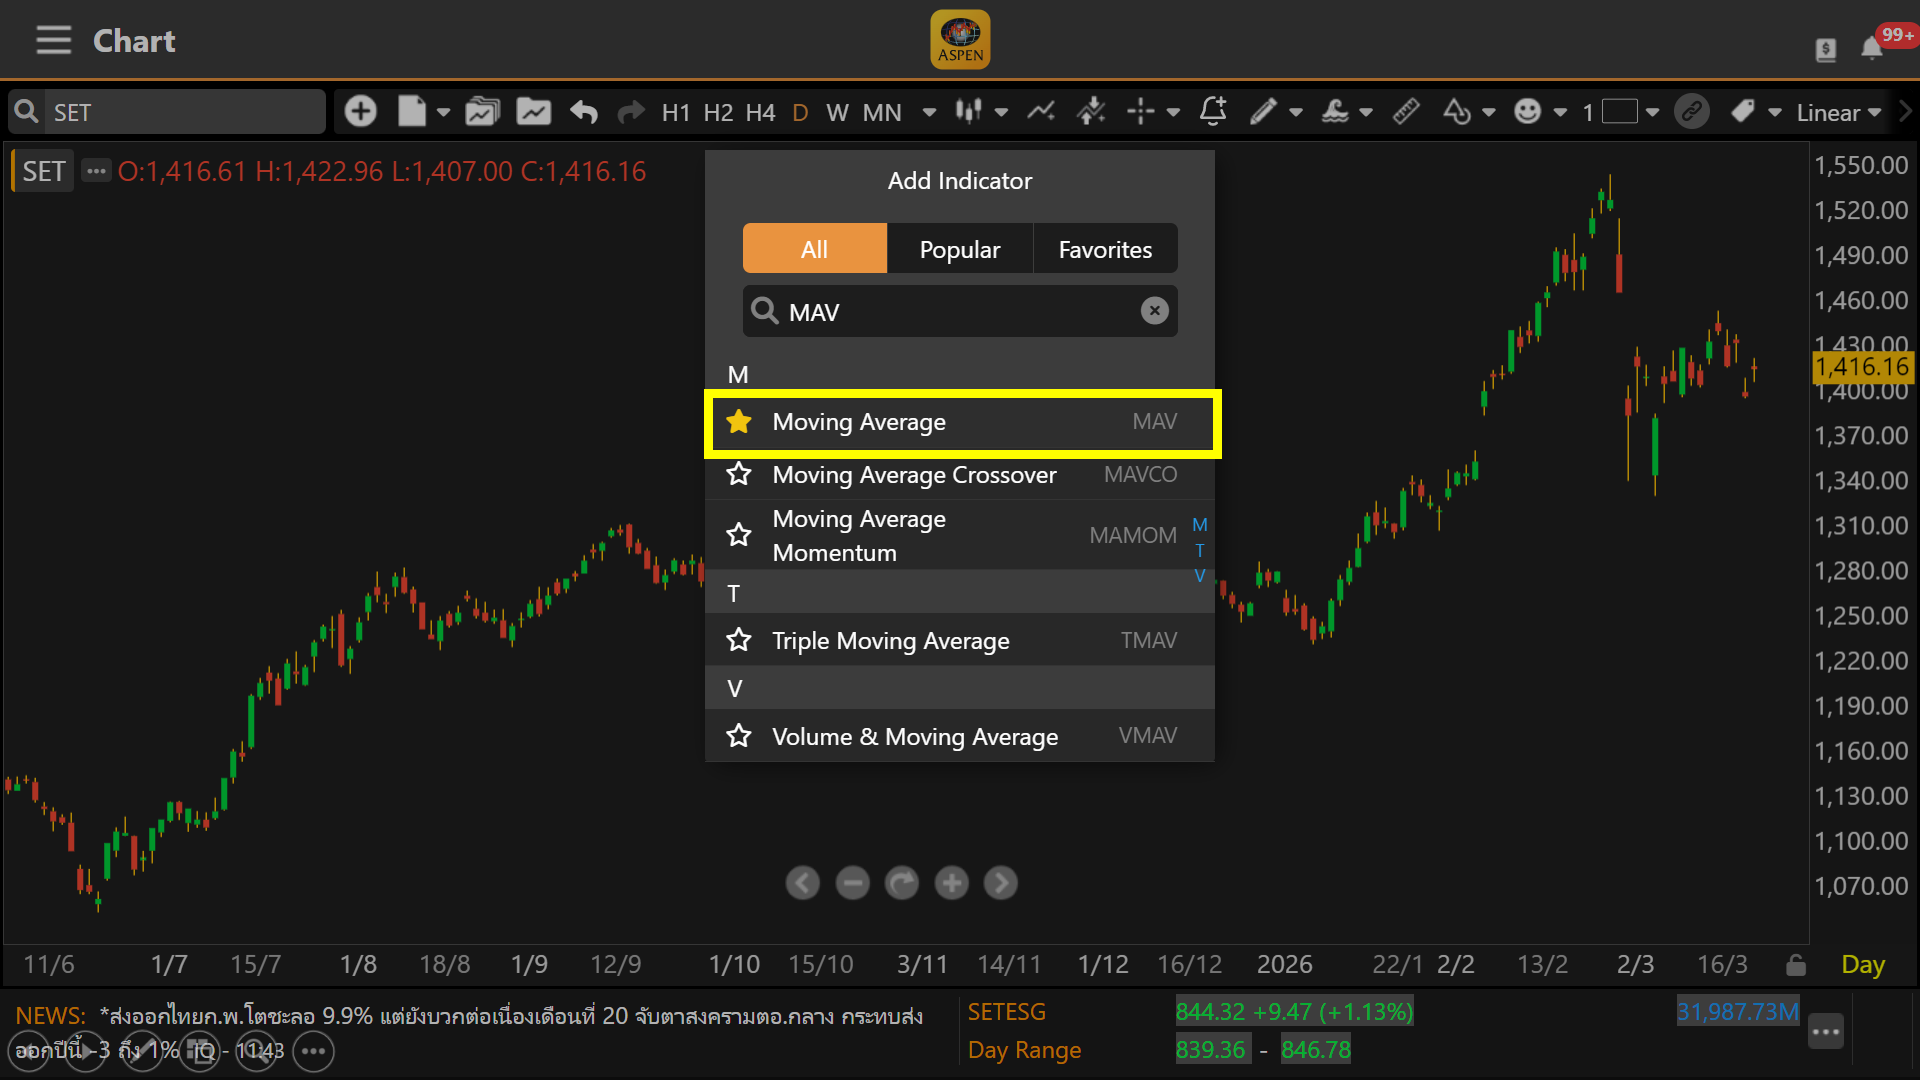This screenshot has width=1920, height=1080.
Task: Open the notifications bell with 99+ badge
Action: [1872, 47]
